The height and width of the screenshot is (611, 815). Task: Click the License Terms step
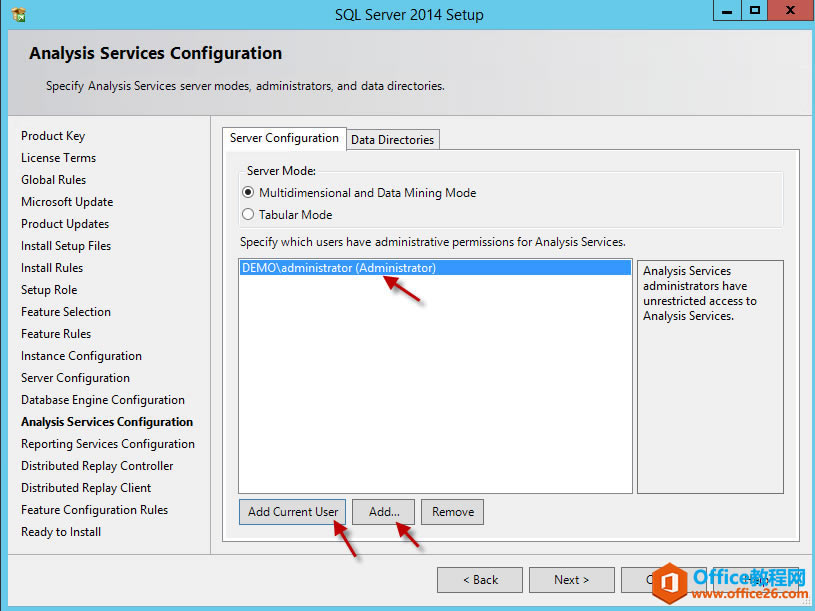pos(58,157)
